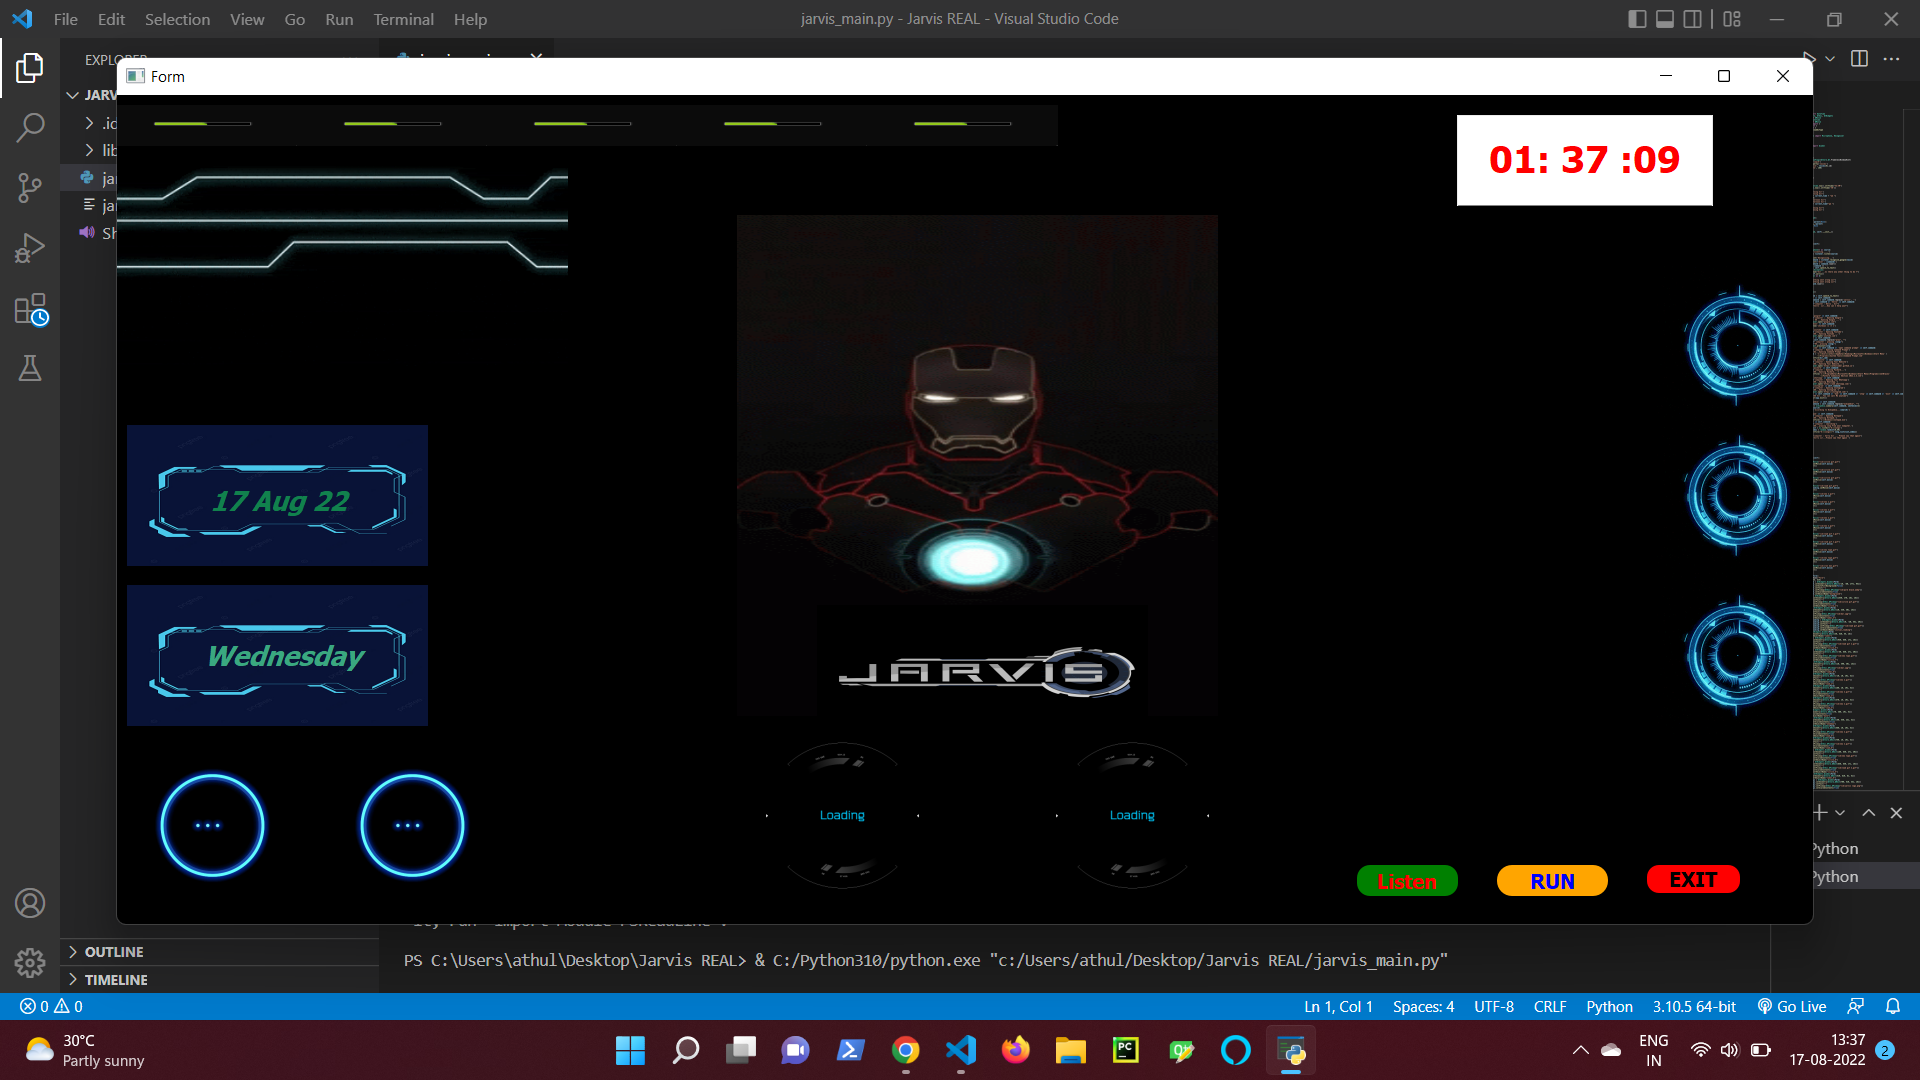Viewport: 1920px width, 1080px height.
Task: Open the Selection menu
Action: [177, 19]
